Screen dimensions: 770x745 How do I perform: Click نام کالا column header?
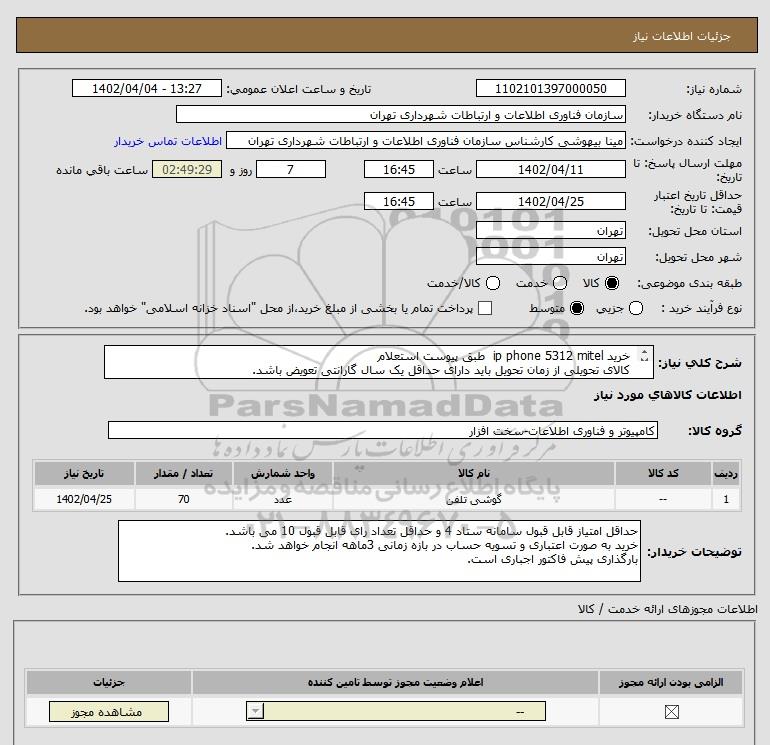474,473
